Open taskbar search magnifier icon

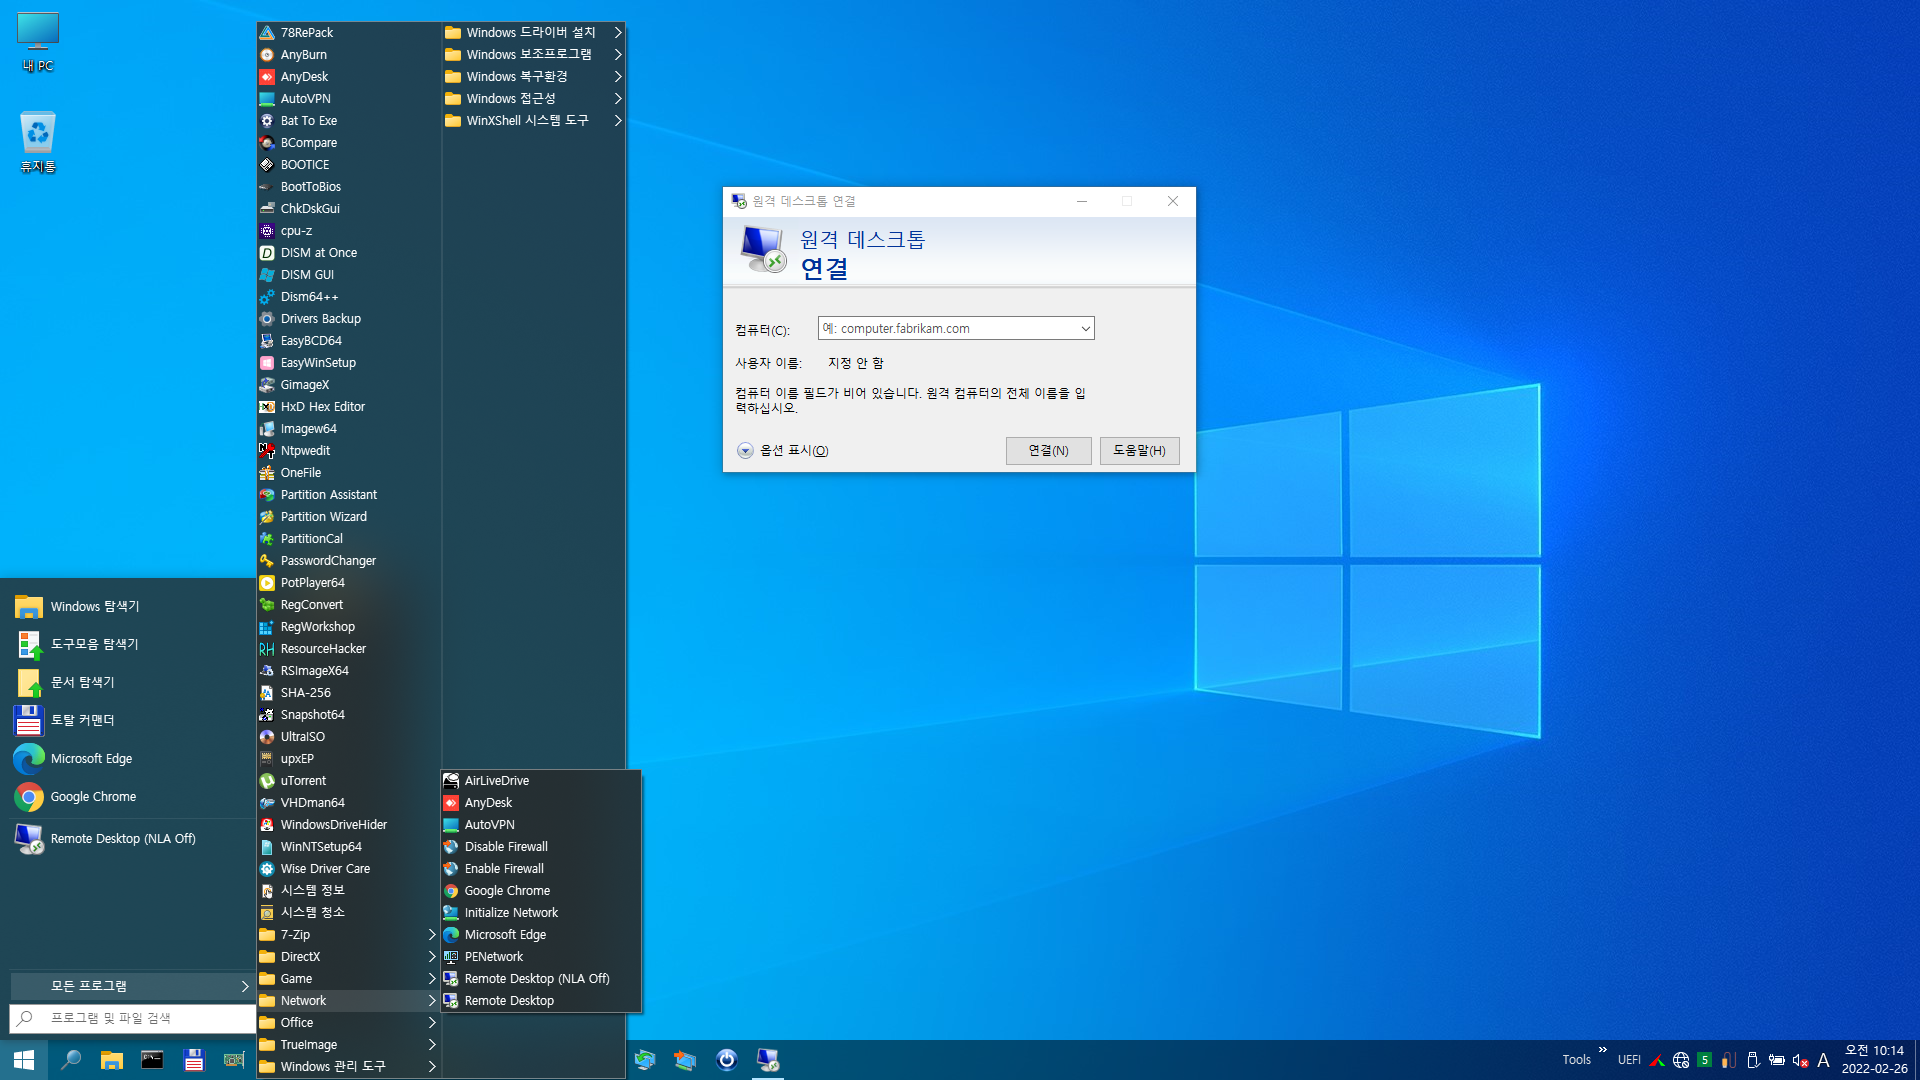pos(71,1060)
